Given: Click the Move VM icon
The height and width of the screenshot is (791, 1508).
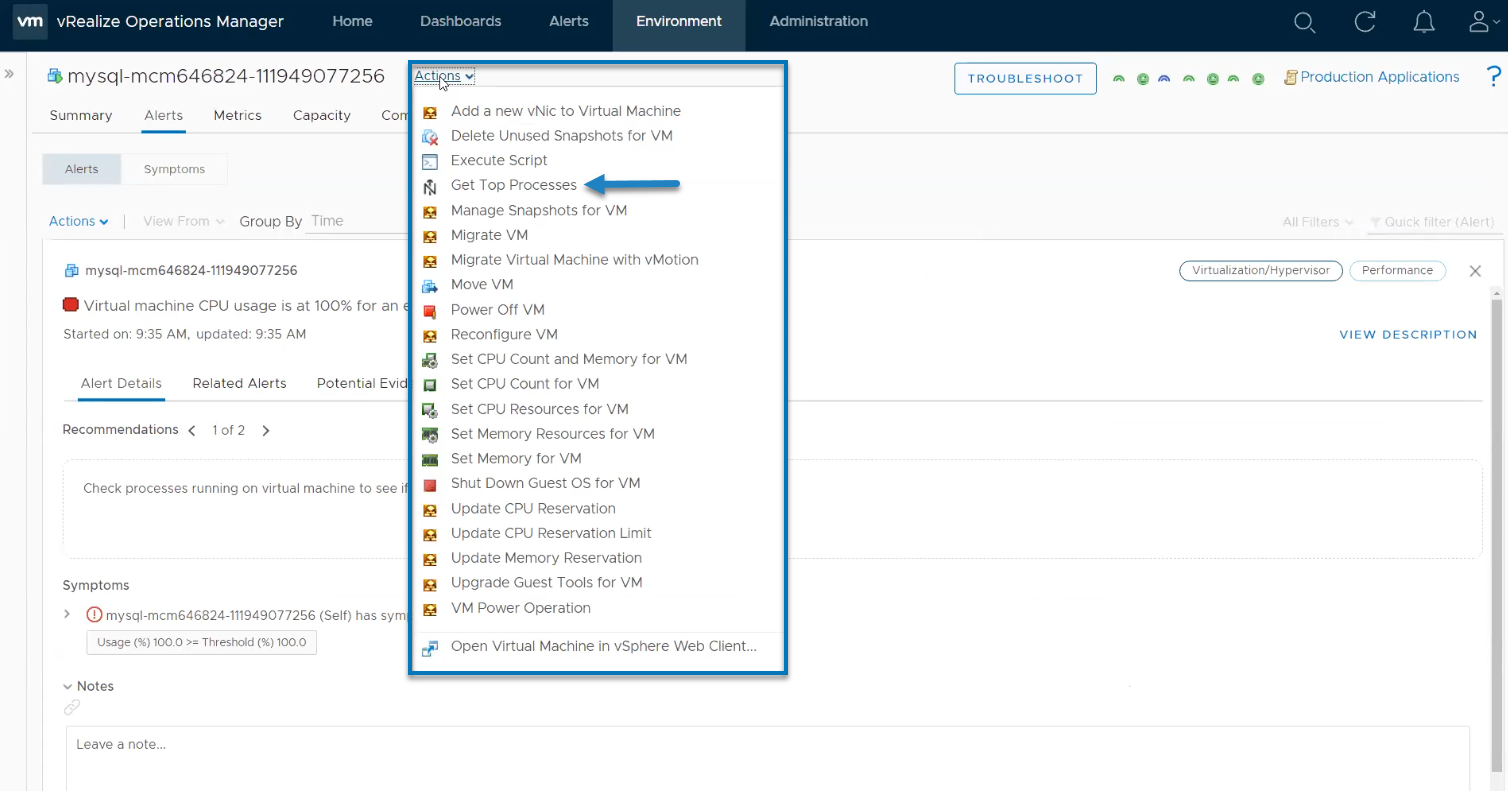Looking at the screenshot, I should pyautogui.click(x=430, y=285).
